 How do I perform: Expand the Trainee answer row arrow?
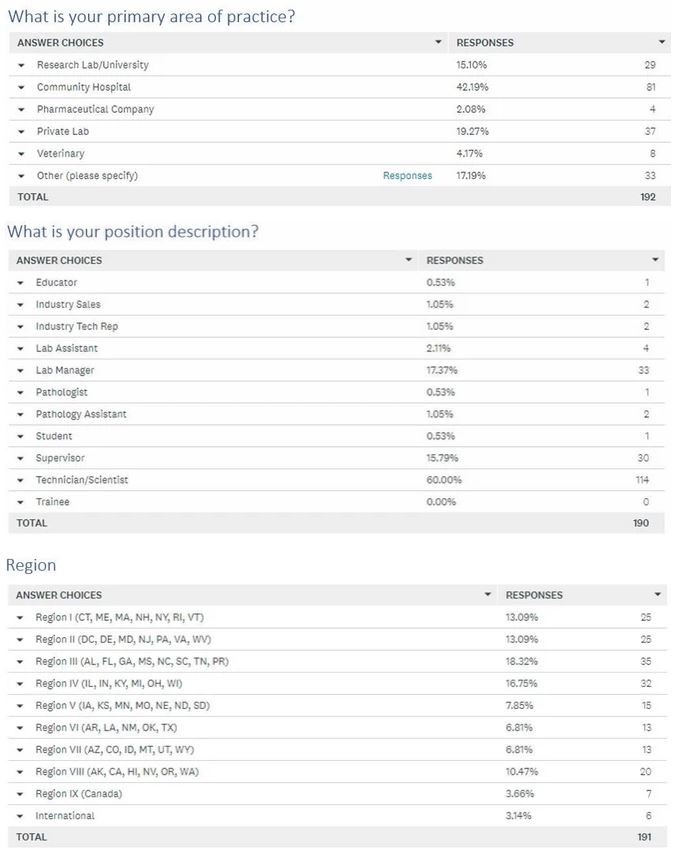pyautogui.click(x=22, y=502)
